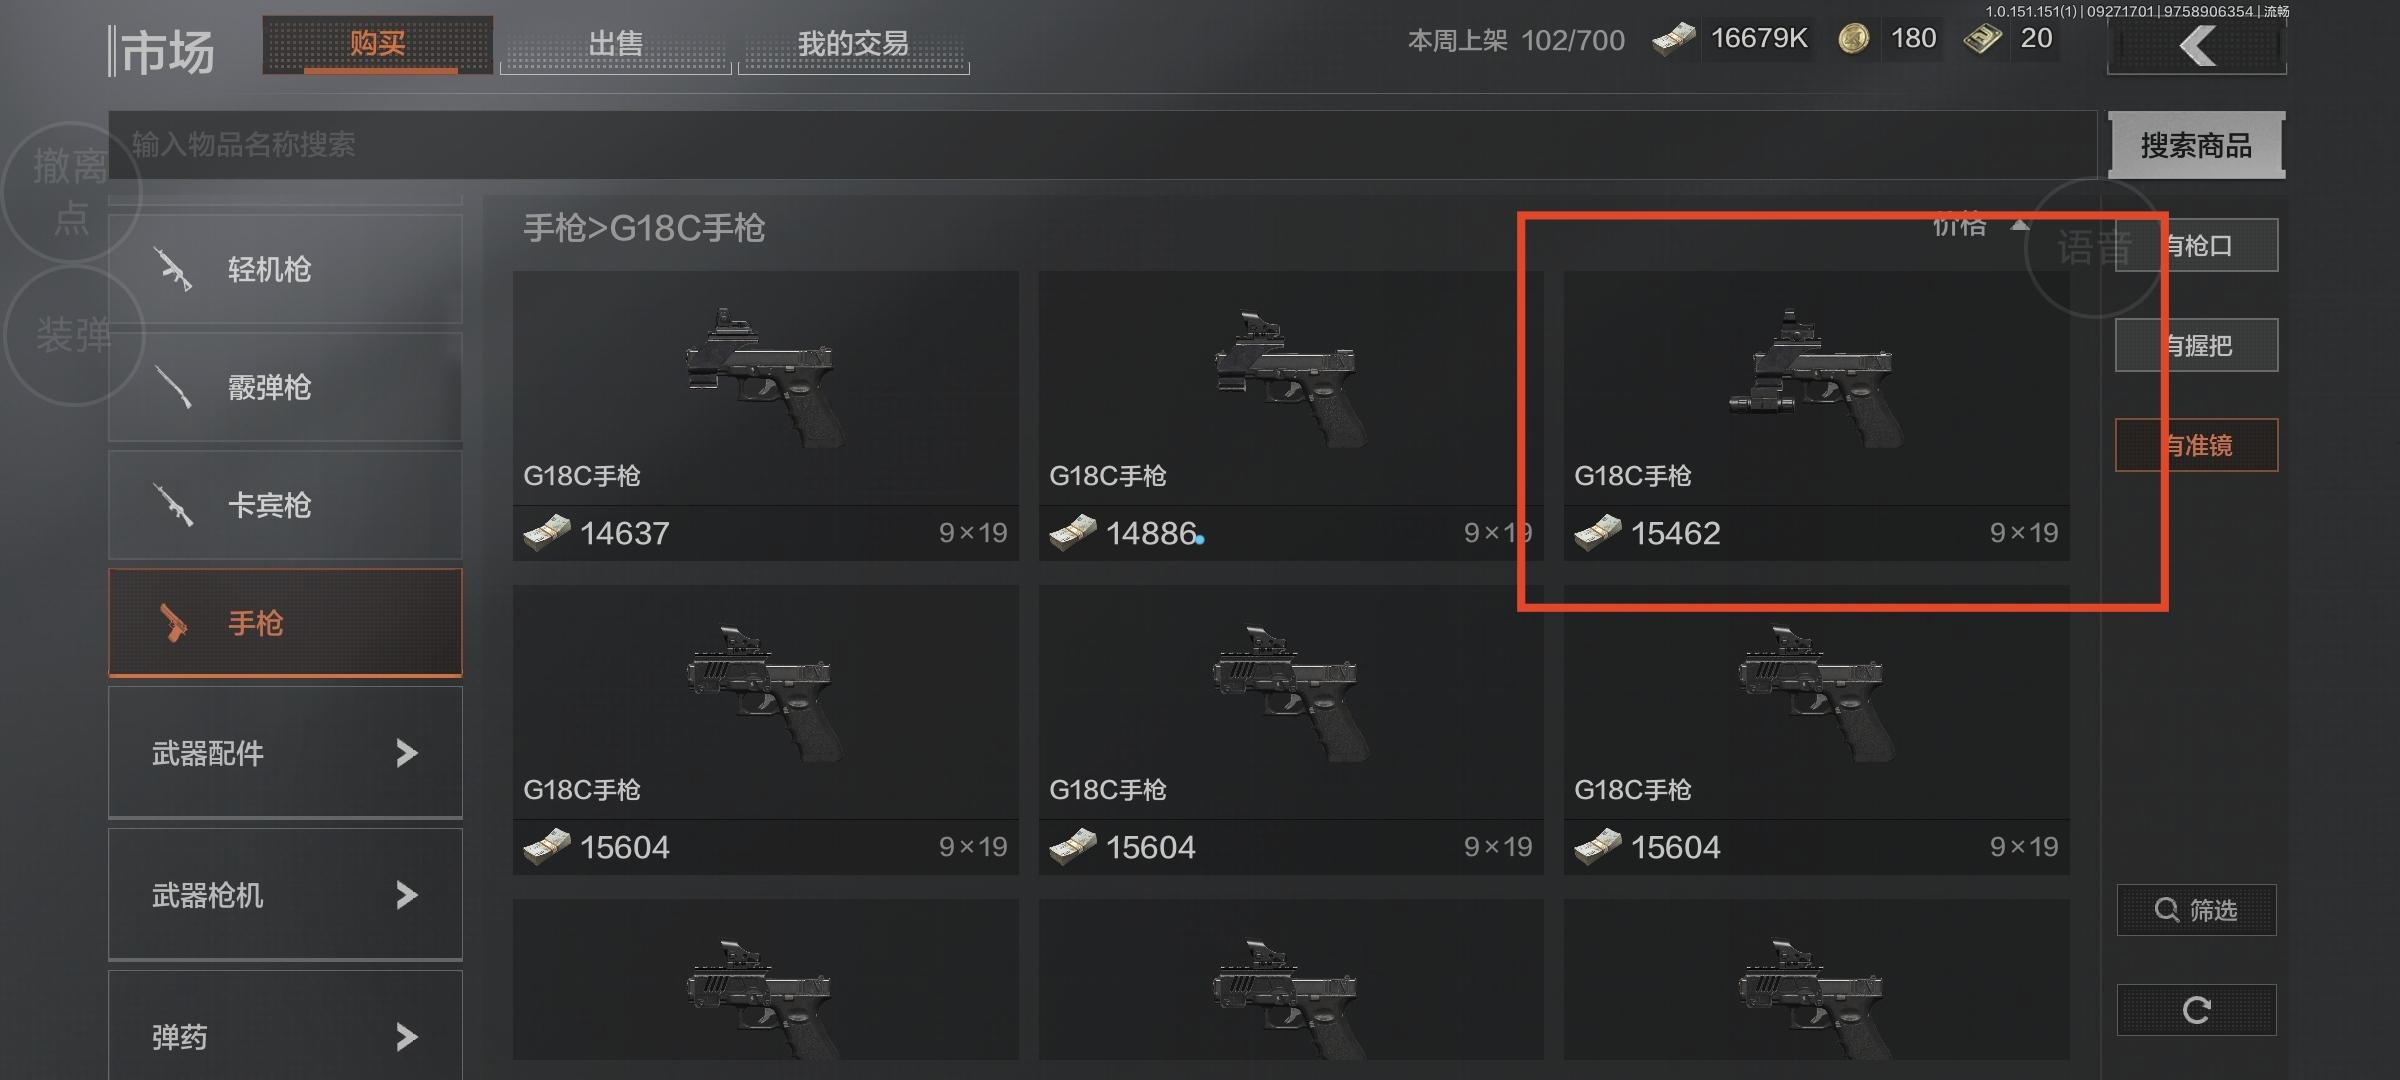Select the 卡宾枪 carbine category
2400x1080 pixels.
pos(285,505)
